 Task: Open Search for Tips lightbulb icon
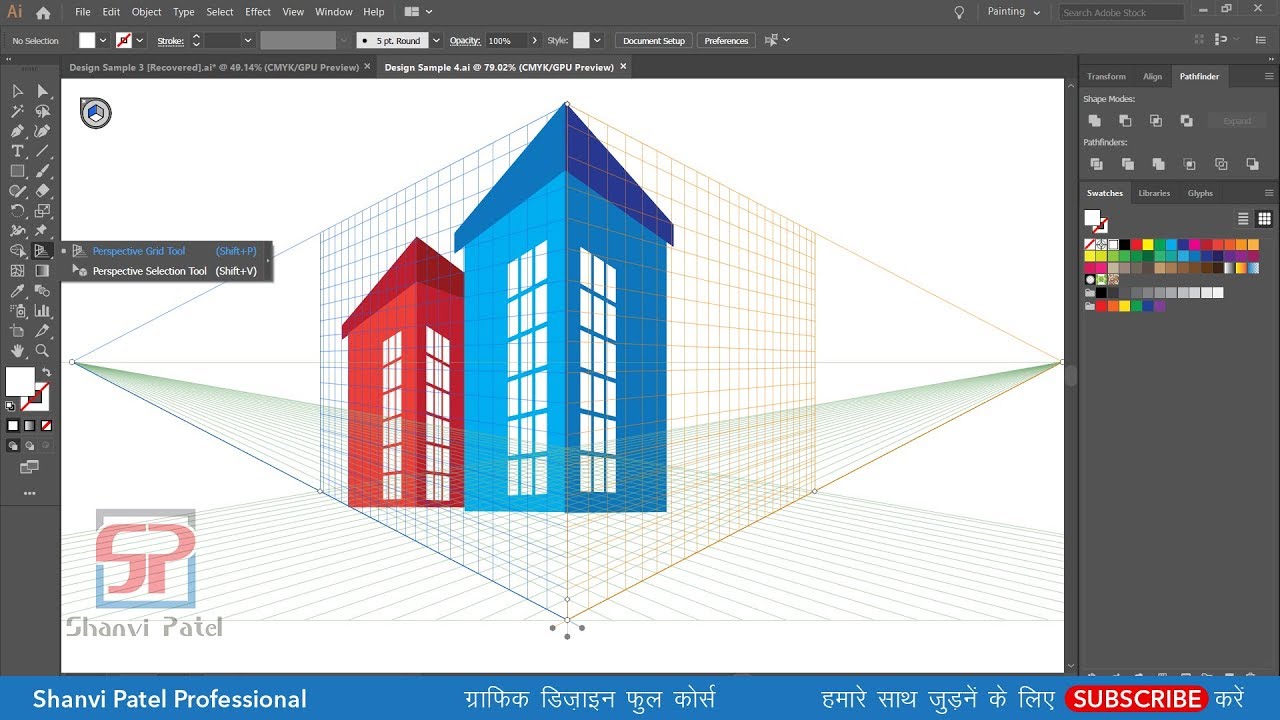pyautogui.click(x=960, y=12)
